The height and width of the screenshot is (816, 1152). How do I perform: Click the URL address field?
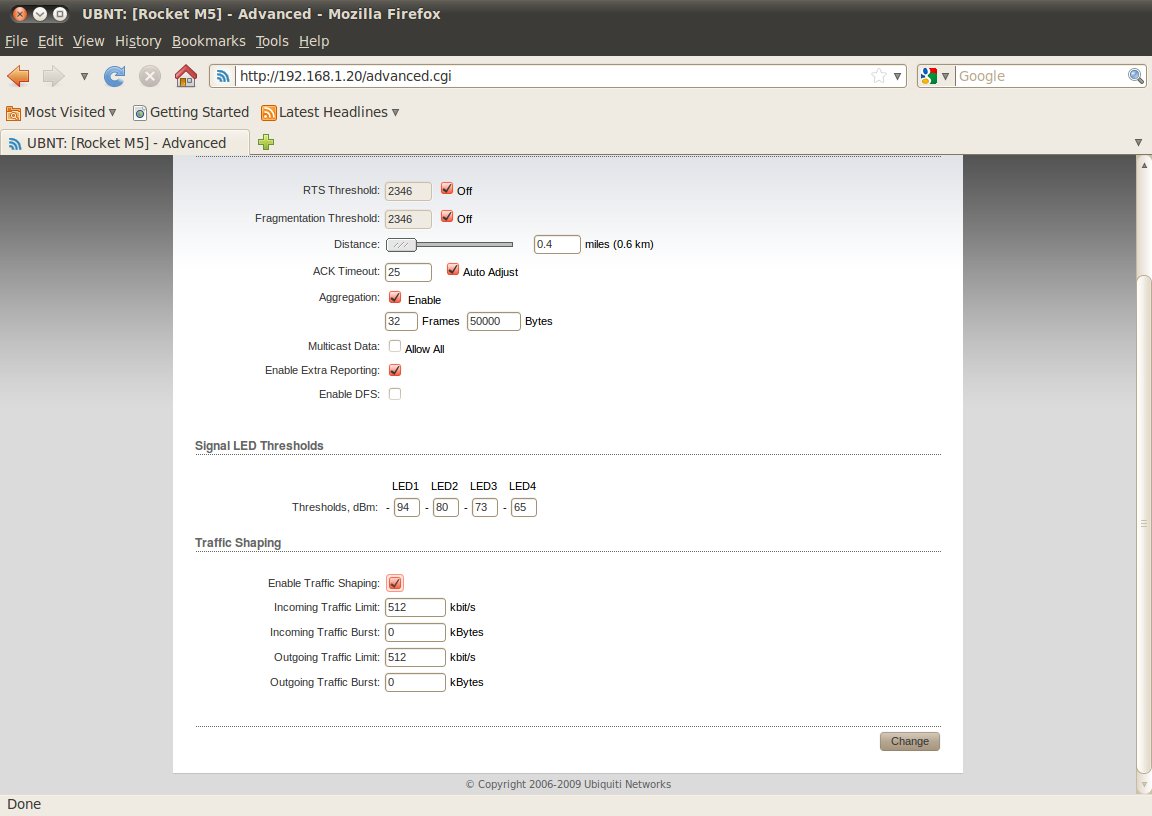click(x=552, y=76)
